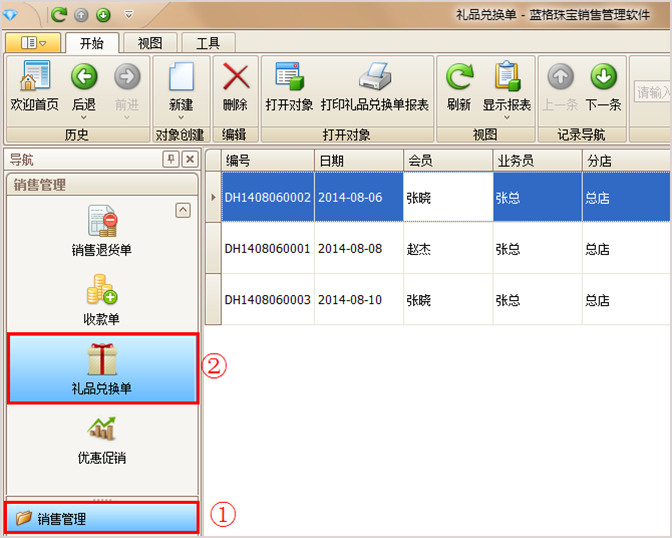The height and width of the screenshot is (538, 672).
Task: Select 礼品兑换单 gift box item
Action: [103, 369]
